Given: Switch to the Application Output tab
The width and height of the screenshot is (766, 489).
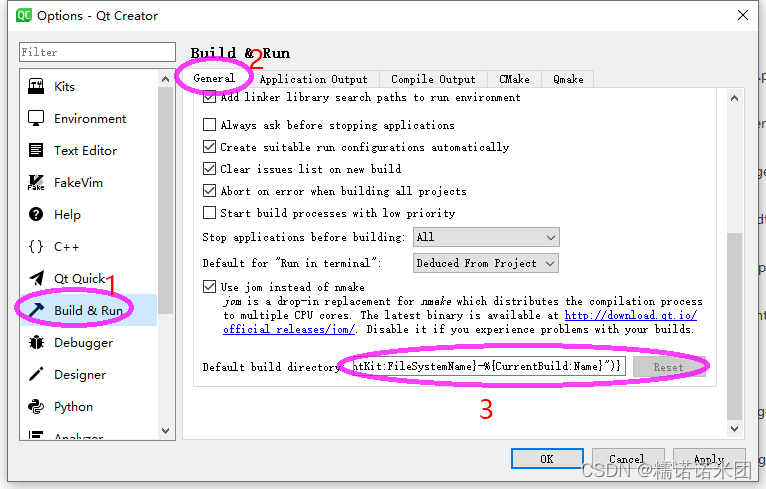Looking at the screenshot, I should pyautogui.click(x=314, y=79).
